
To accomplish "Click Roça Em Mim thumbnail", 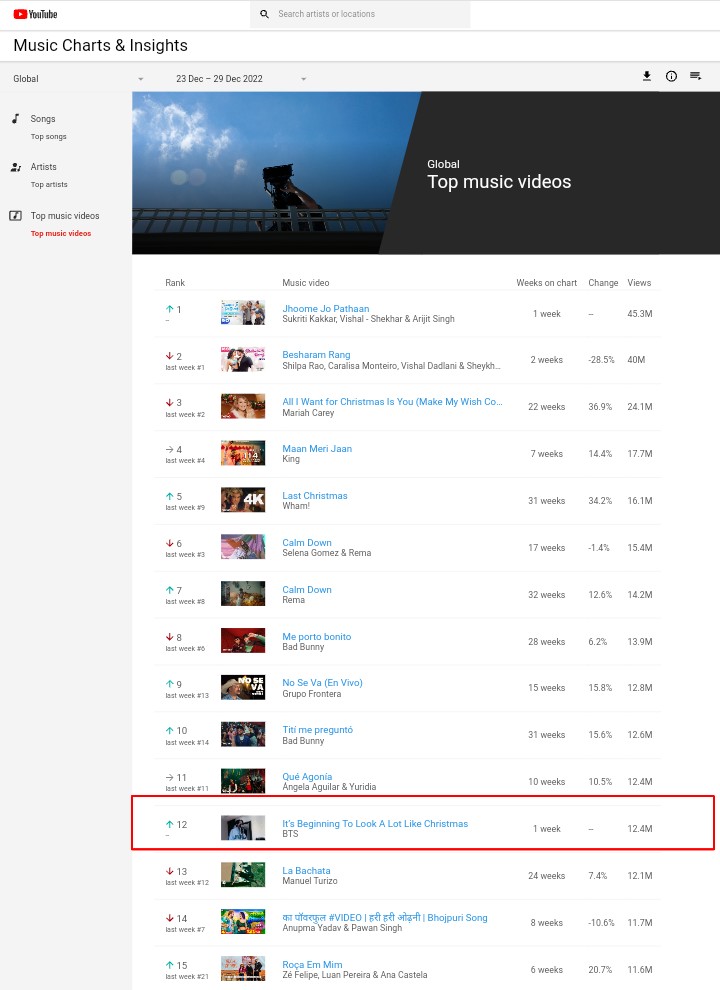I will 243,969.
